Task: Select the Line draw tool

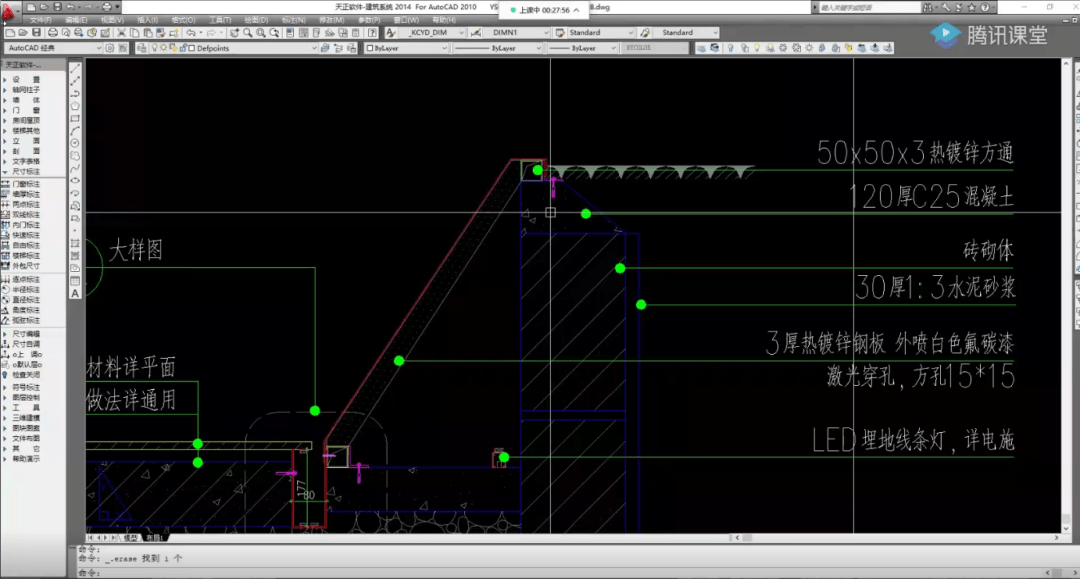Action: pyautogui.click(x=75, y=68)
